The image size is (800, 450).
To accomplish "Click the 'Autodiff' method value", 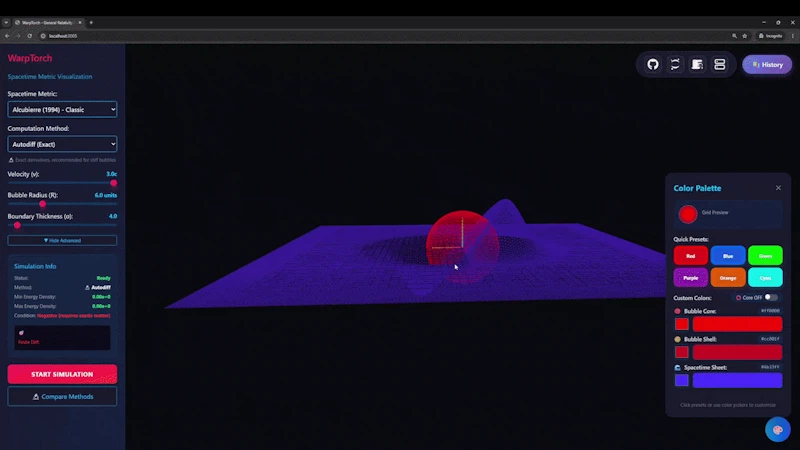I will click(x=101, y=287).
